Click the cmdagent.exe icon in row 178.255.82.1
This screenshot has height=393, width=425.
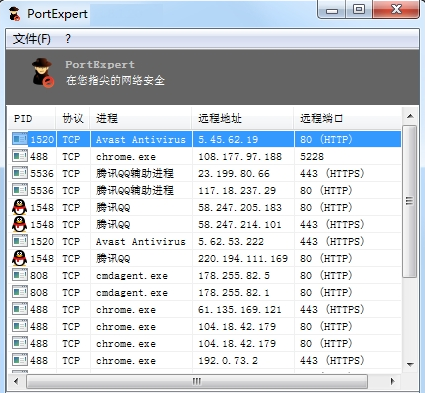click(x=20, y=292)
